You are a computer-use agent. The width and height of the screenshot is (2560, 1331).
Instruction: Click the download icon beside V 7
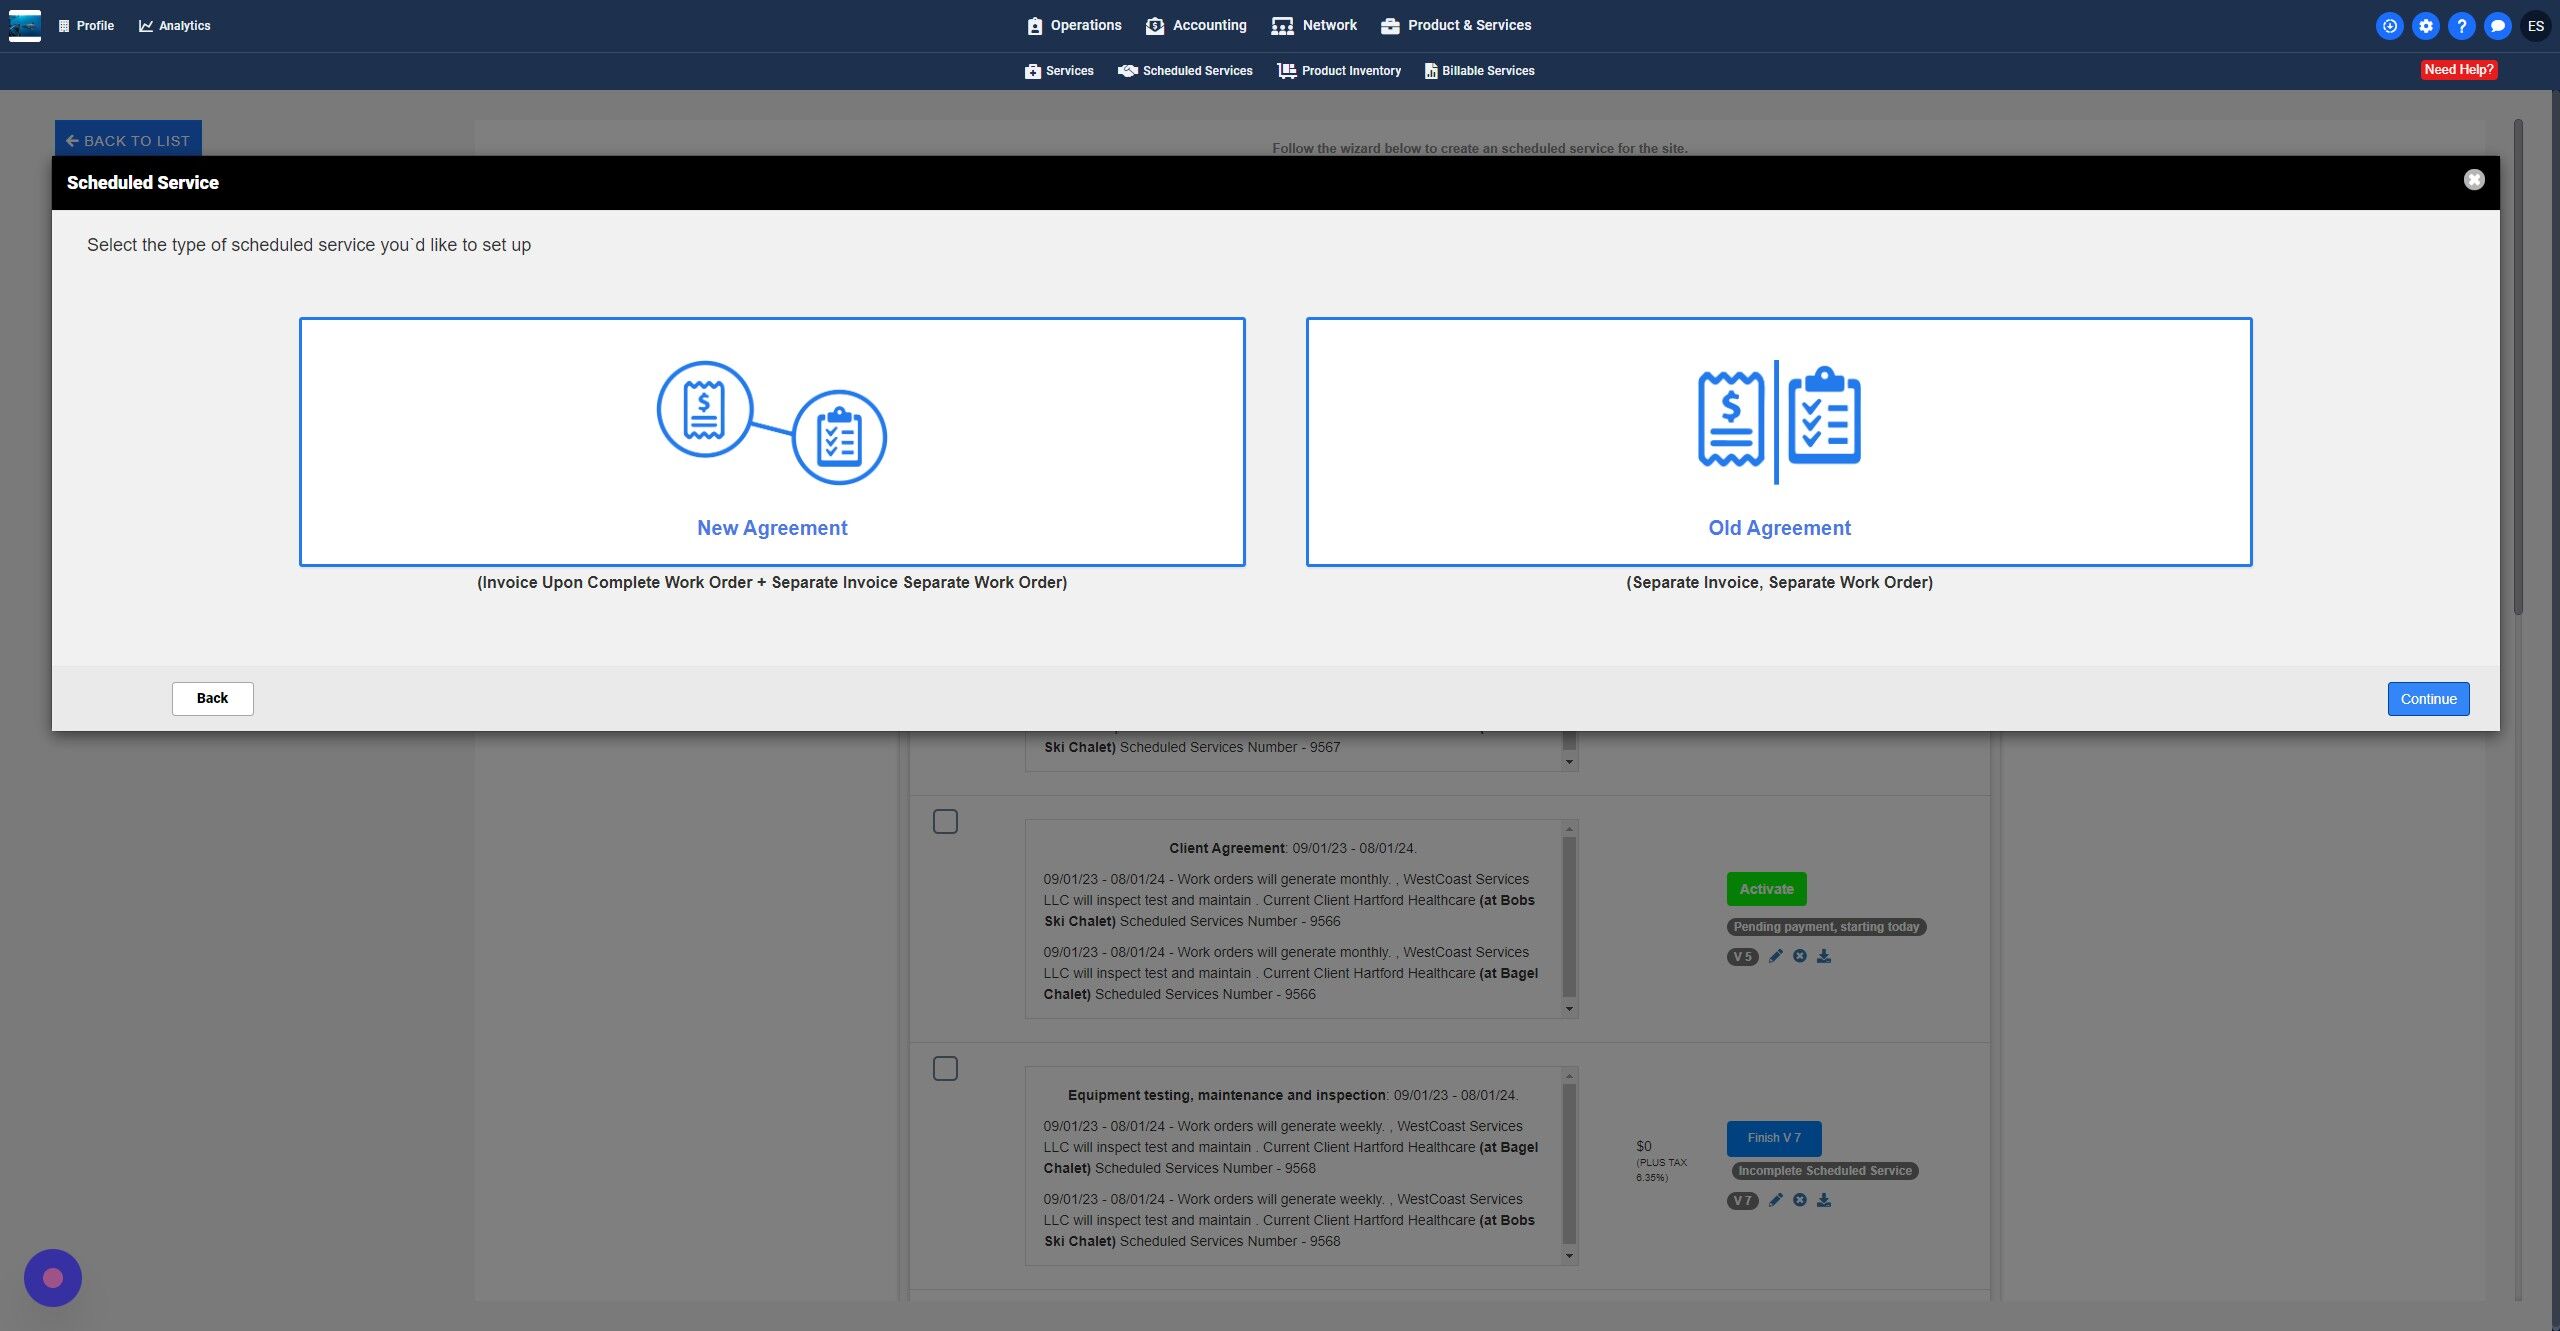pos(1824,1200)
